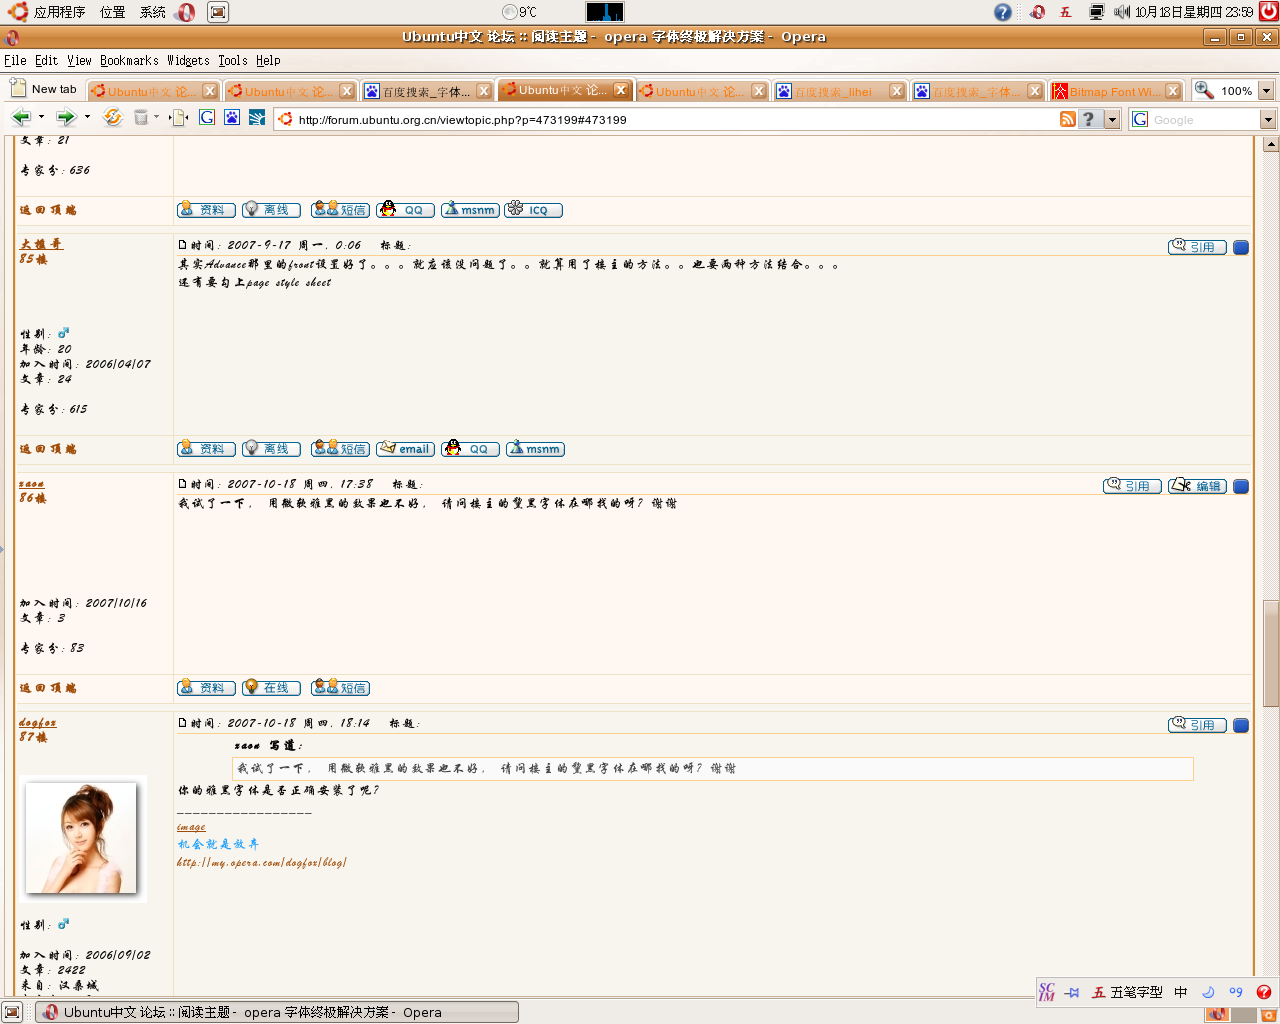Open the Opera panel icon in GNOME top bar
Screen dimensions: 1280x1024
click(x=186, y=12)
